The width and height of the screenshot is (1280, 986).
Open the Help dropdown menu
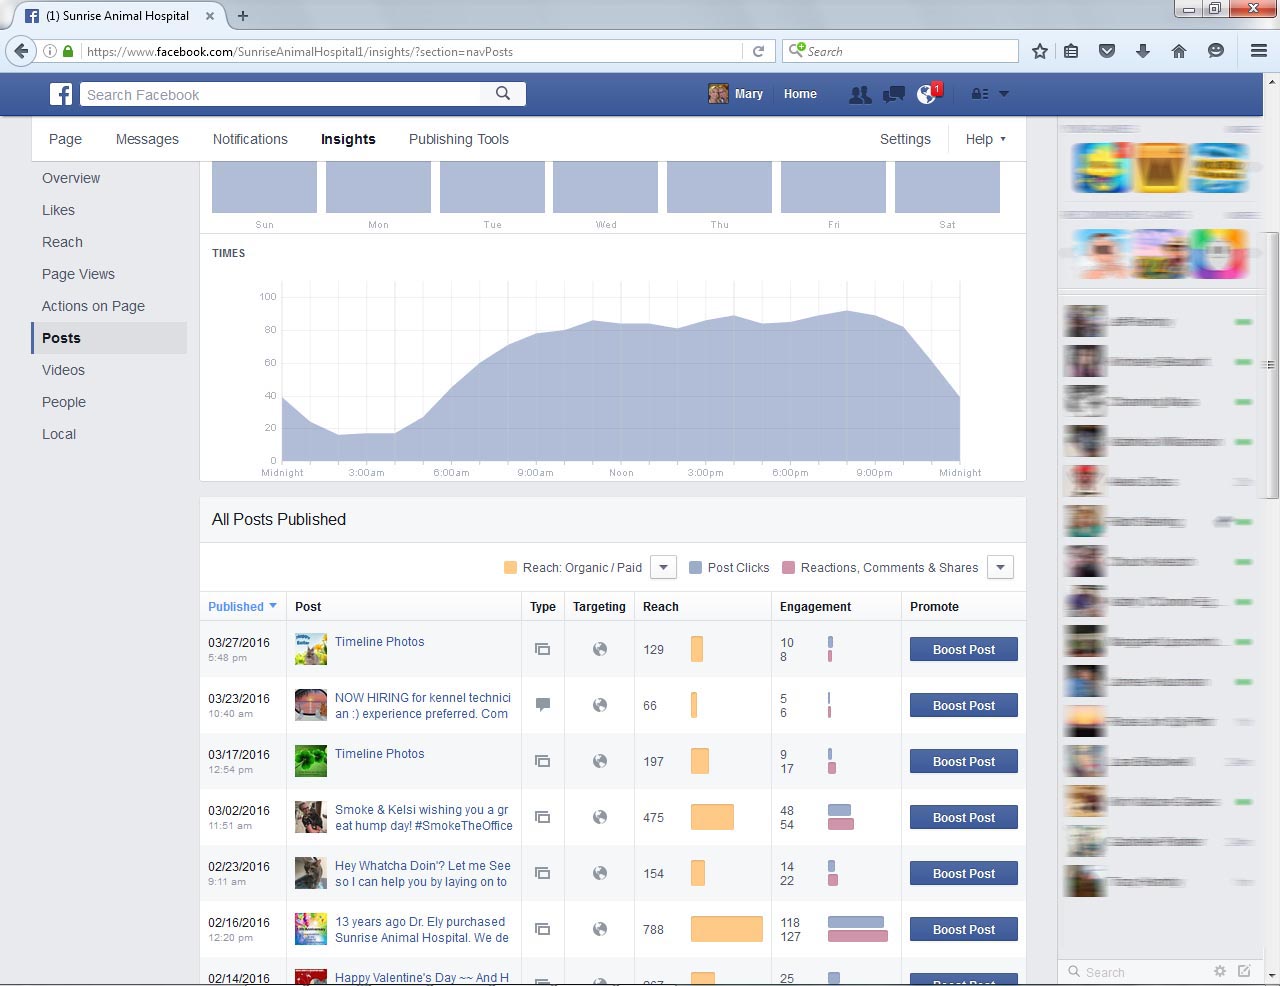[x=985, y=139]
